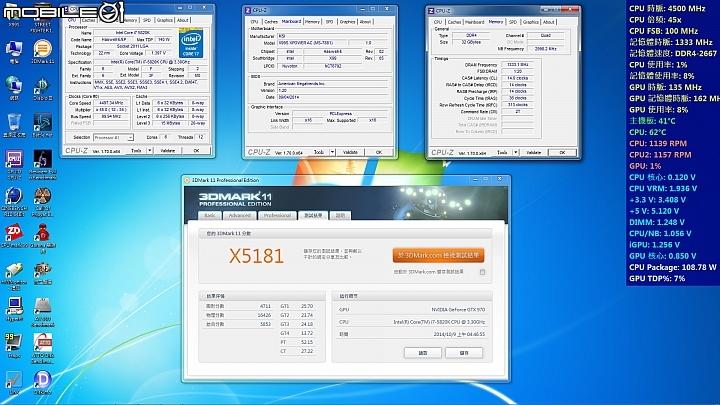
Task: Open the Basic tab in 3DMark 11
Action: pyautogui.click(x=210, y=215)
